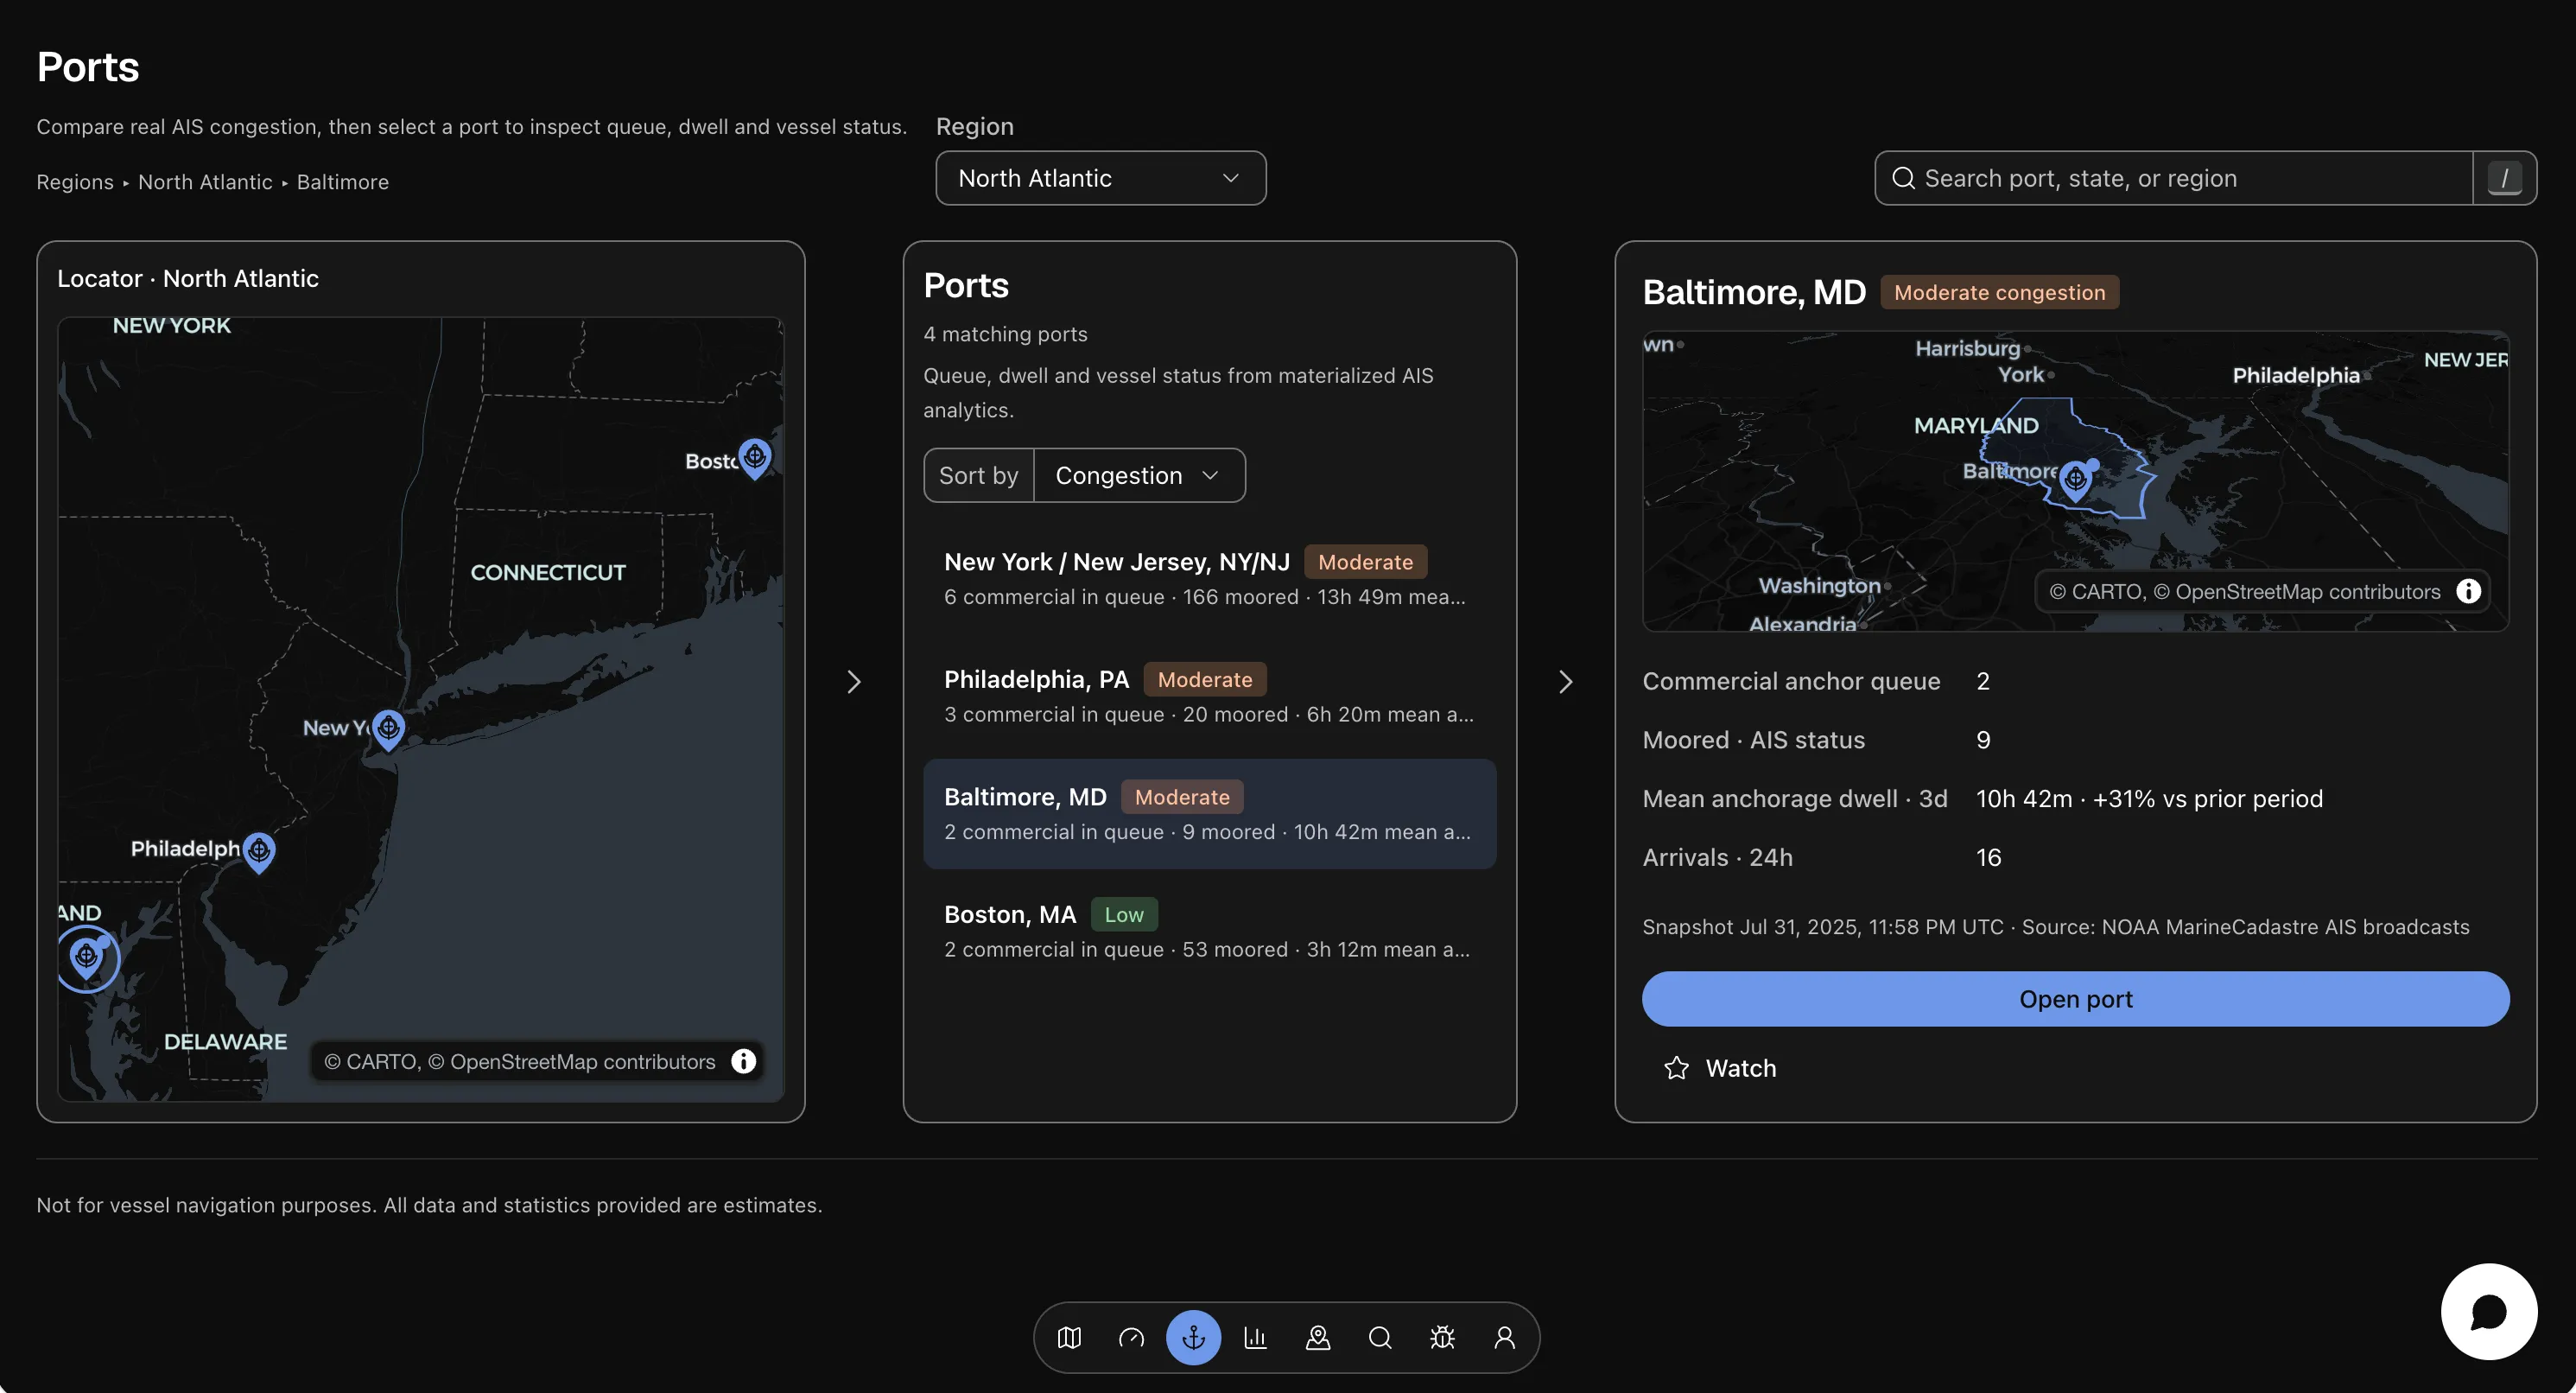Click the Commercial anchor queue value 2
2576x1393 pixels.
1983,681
